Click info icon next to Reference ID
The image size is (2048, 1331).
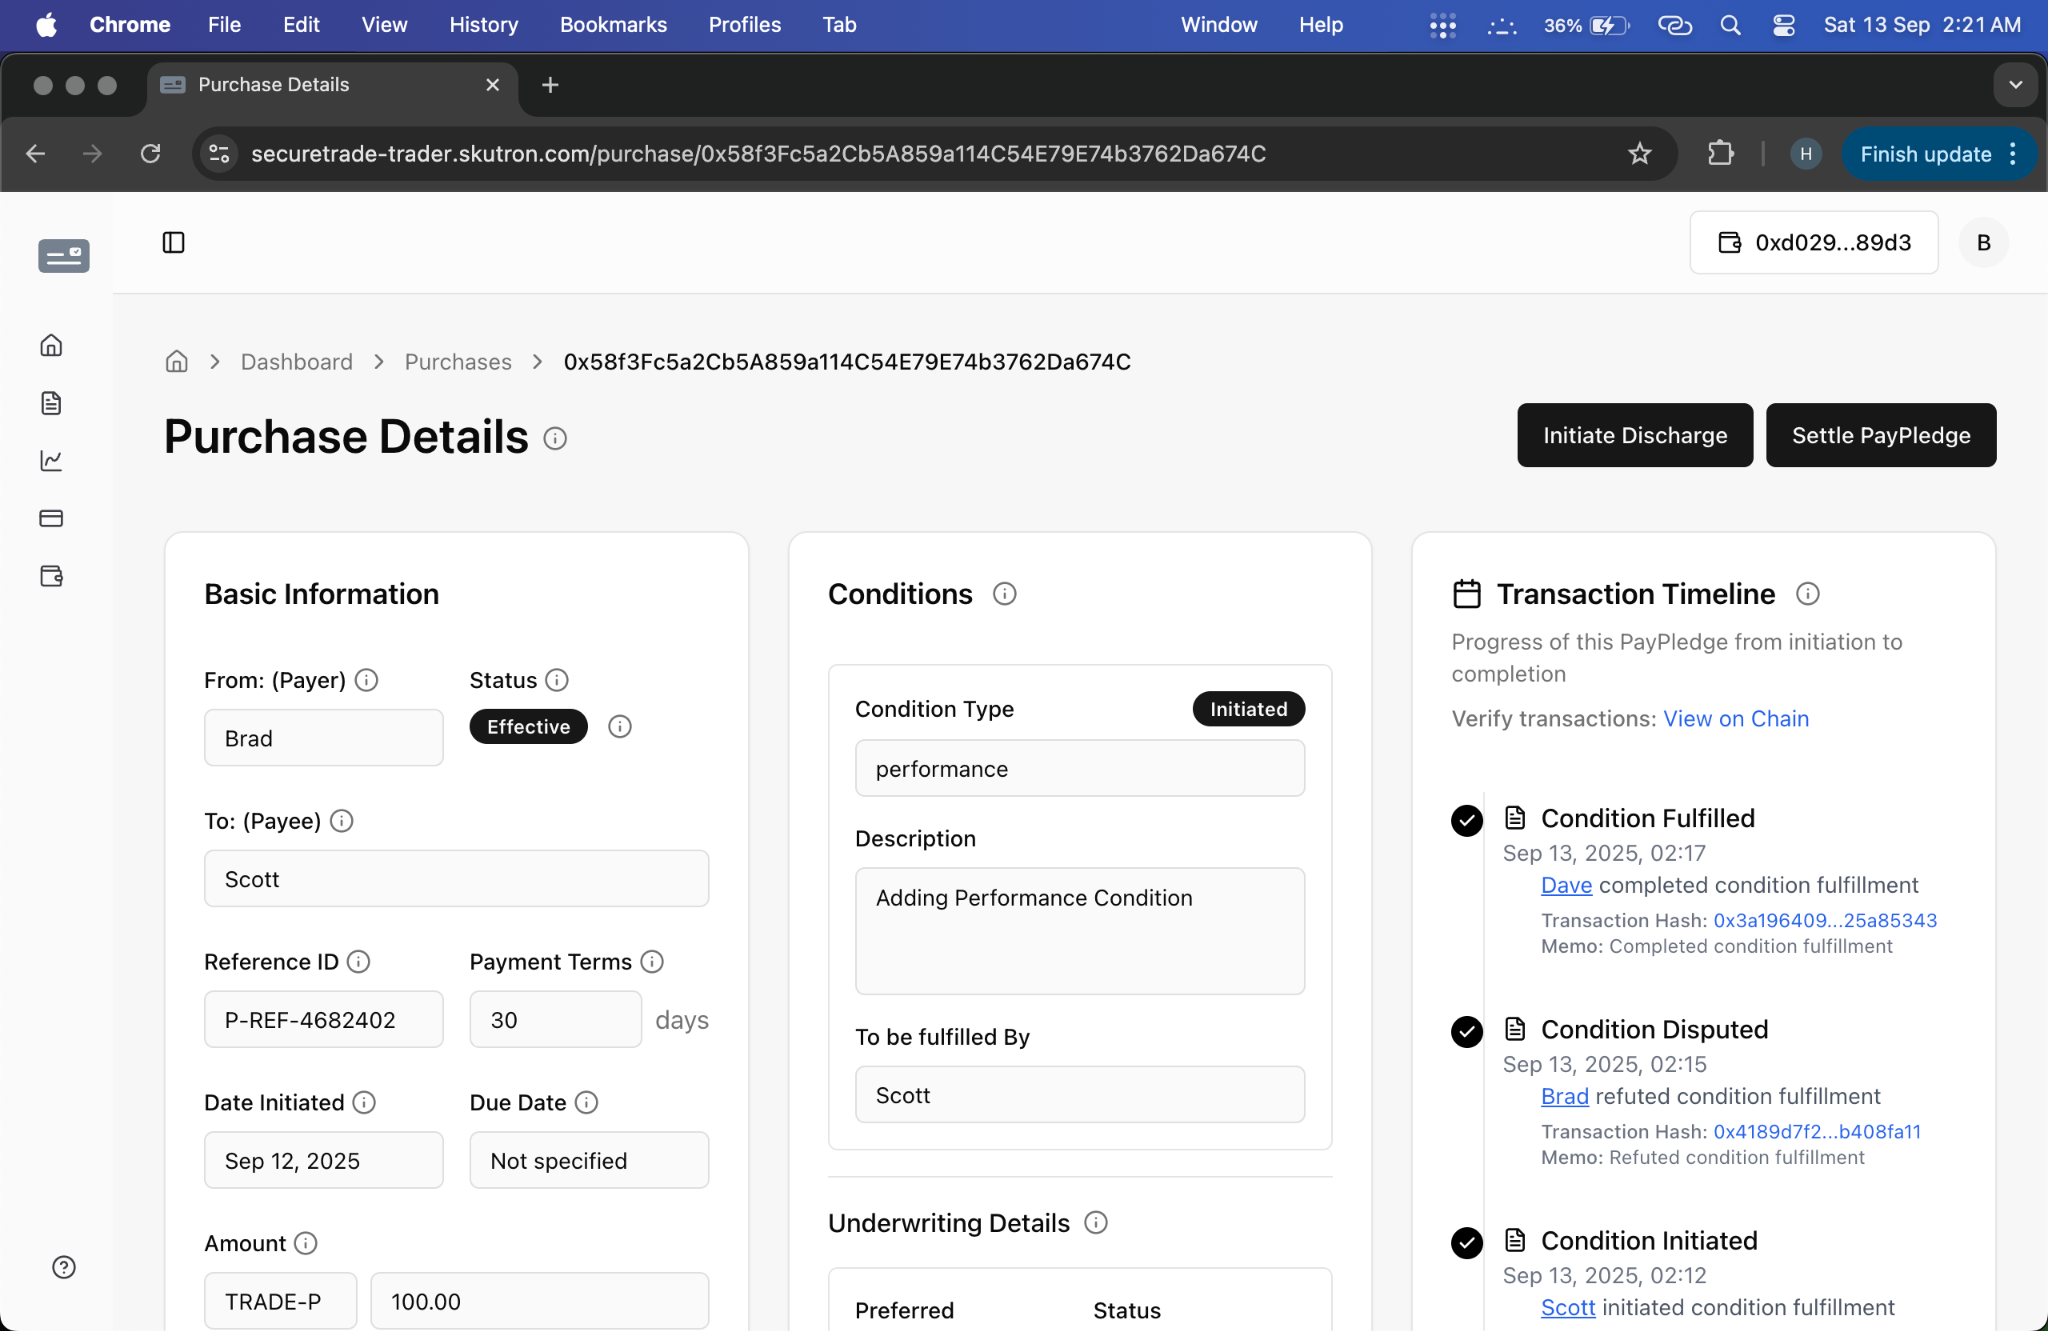tap(358, 962)
